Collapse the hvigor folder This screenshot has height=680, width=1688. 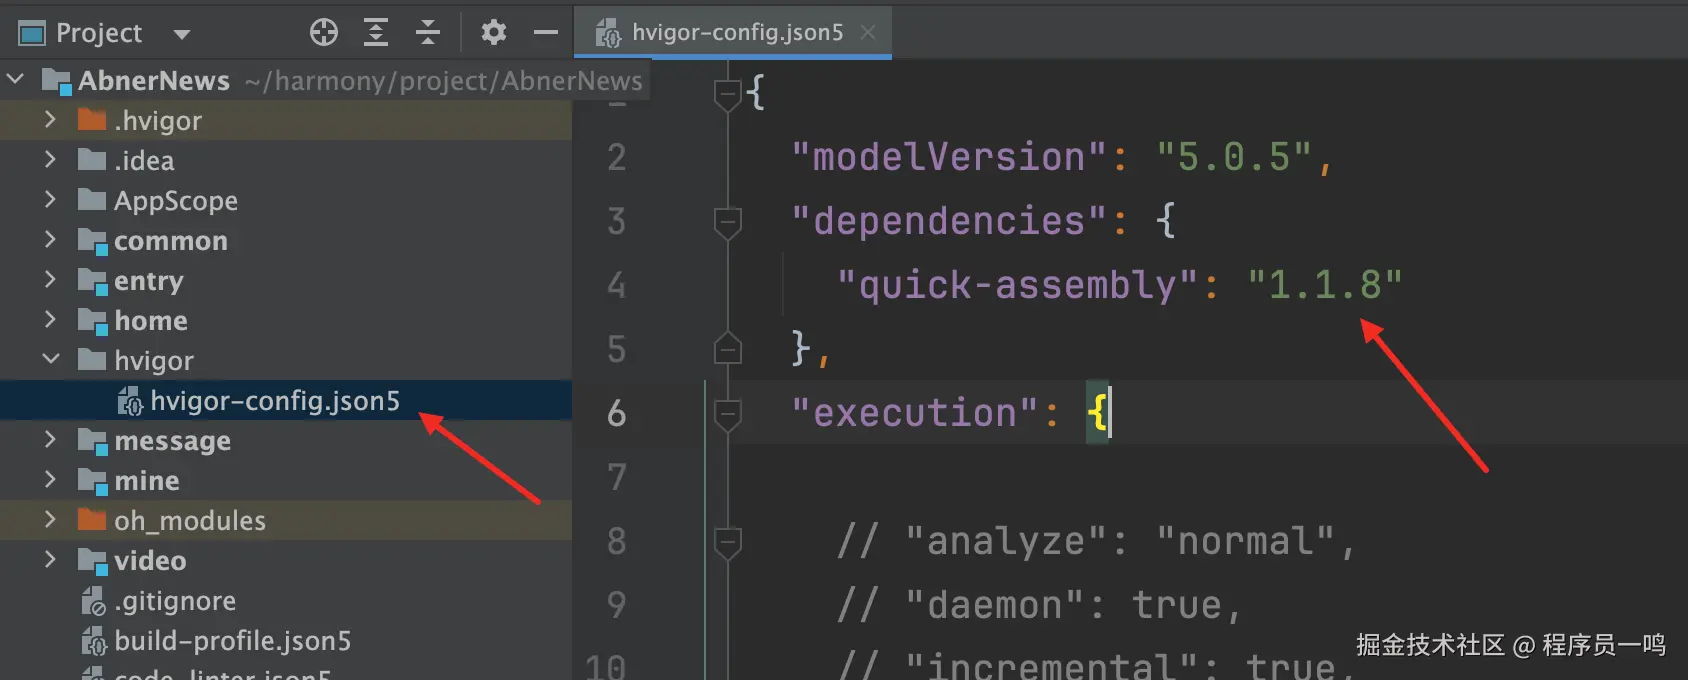coord(51,359)
